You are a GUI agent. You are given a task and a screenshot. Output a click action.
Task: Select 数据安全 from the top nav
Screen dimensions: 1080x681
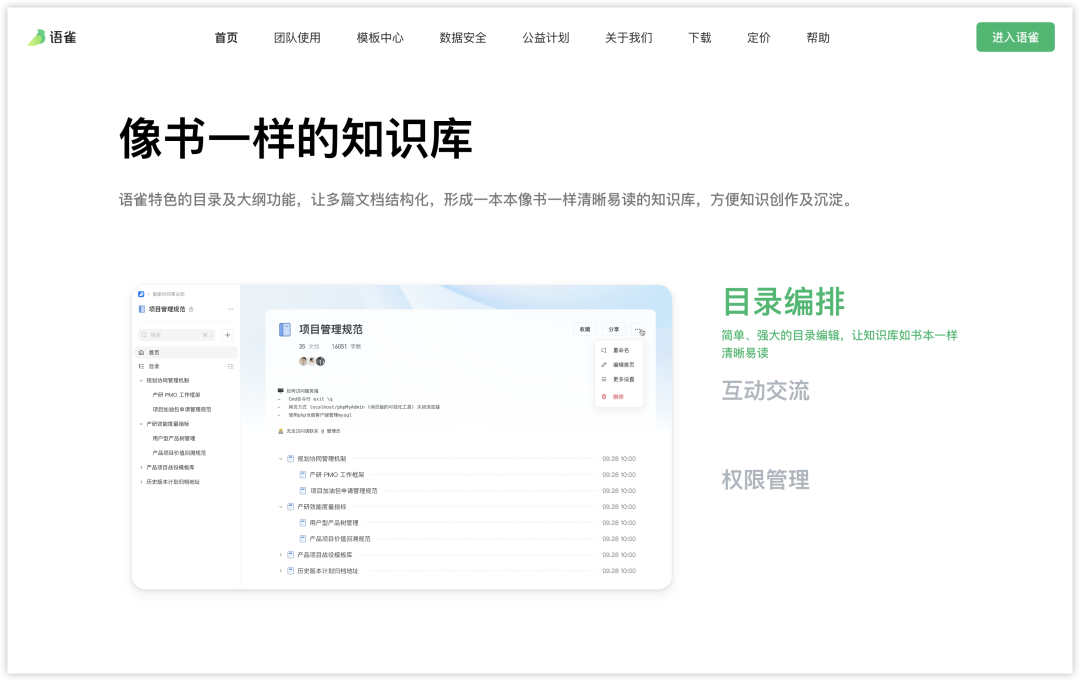[463, 38]
